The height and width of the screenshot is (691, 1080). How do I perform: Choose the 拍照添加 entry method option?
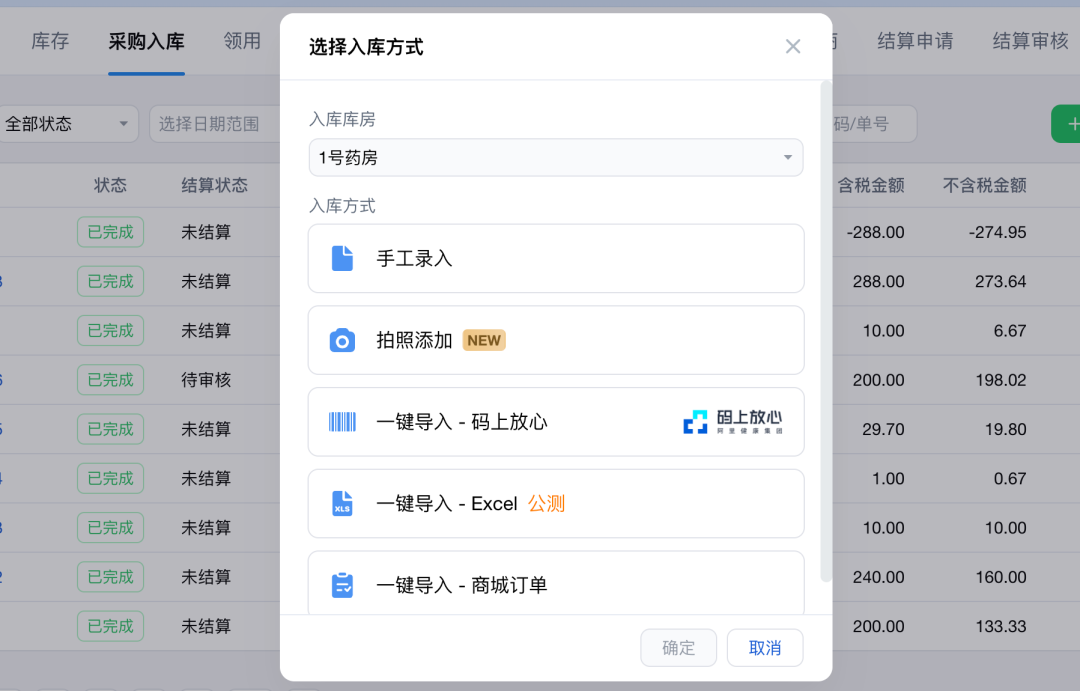pyautogui.click(x=556, y=340)
